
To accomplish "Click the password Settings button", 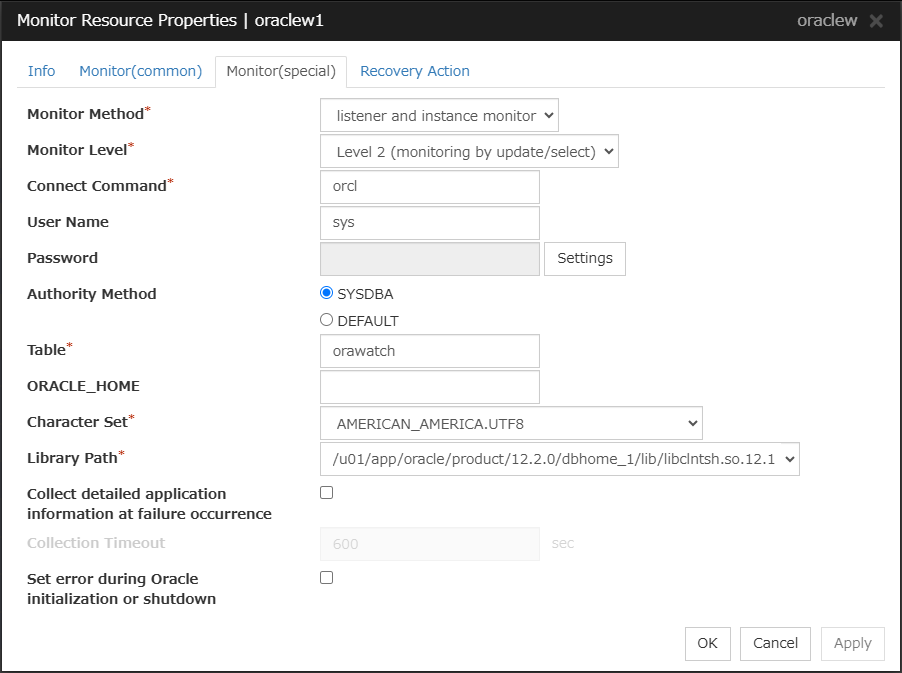I will click(x=584, y=258).
